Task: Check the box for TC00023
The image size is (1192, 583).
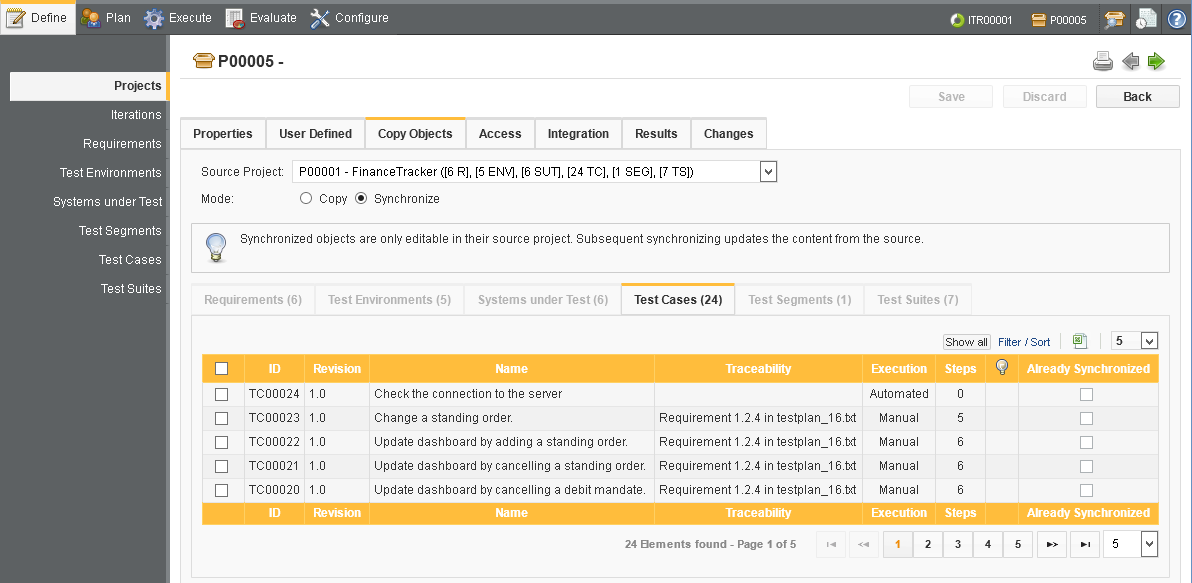Action: pyautogui.click(x=221, y=418)
